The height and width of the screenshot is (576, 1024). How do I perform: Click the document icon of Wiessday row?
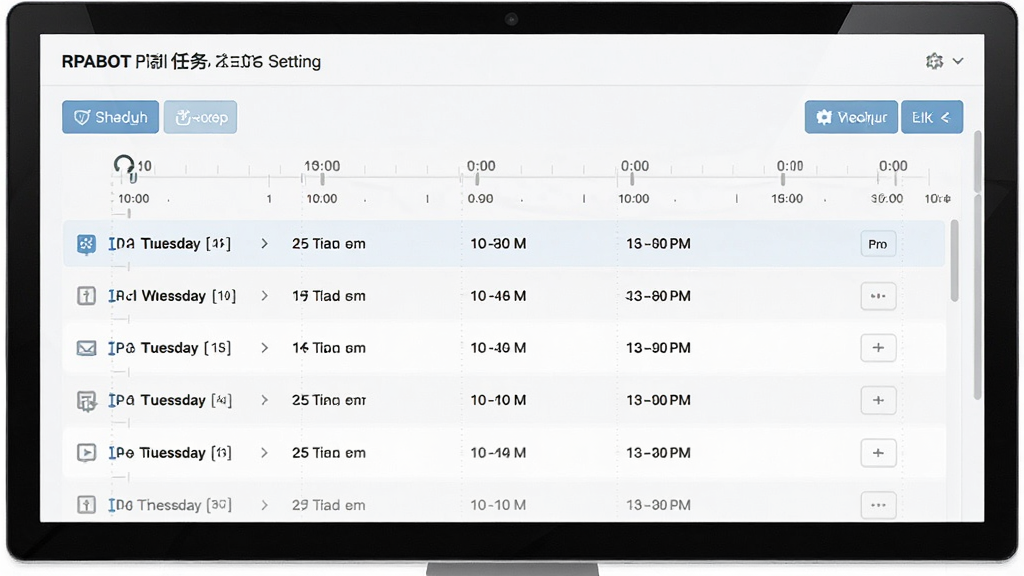[86, 296]
